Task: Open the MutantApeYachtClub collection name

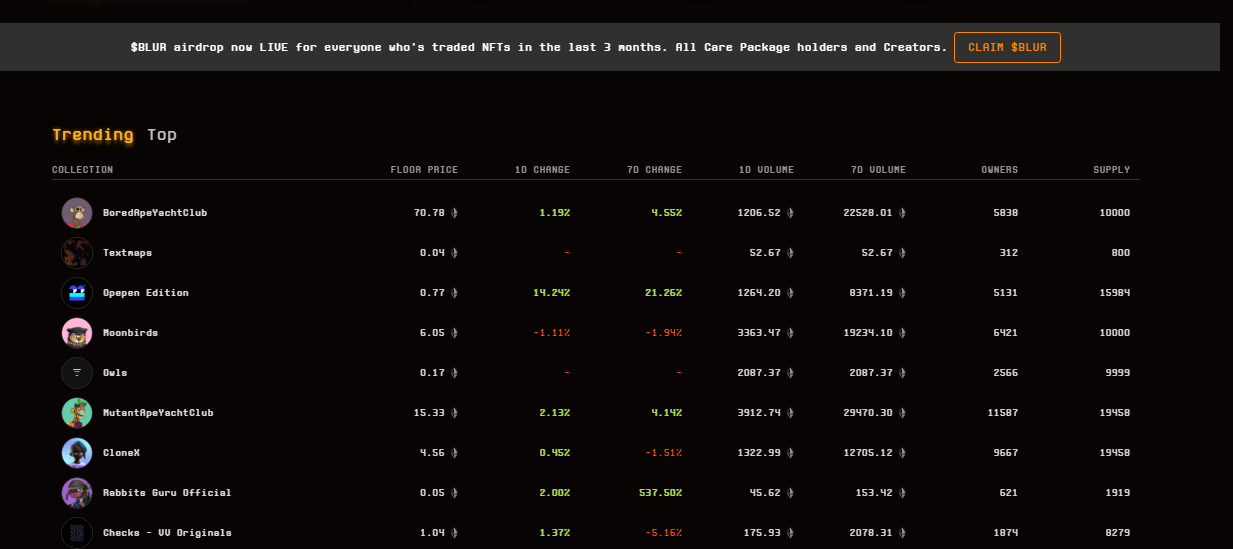Action: [158, 413]
